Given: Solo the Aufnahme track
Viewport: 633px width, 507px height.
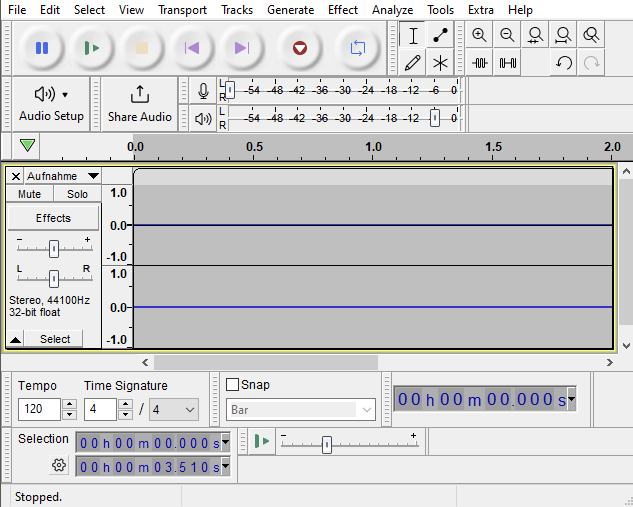Looking at the screenshot, I should click(x=77, y=194).
